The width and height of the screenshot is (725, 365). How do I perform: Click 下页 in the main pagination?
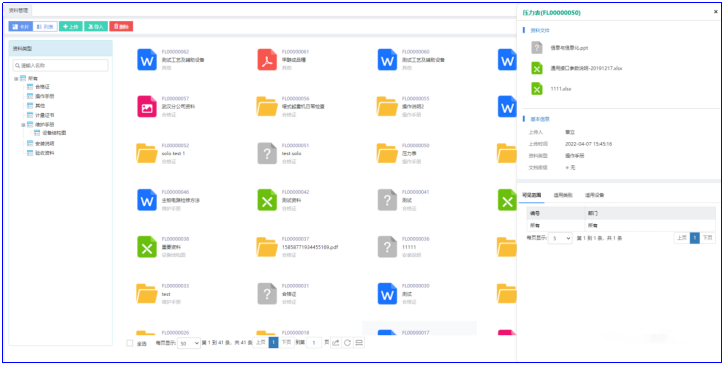[286, 342]
